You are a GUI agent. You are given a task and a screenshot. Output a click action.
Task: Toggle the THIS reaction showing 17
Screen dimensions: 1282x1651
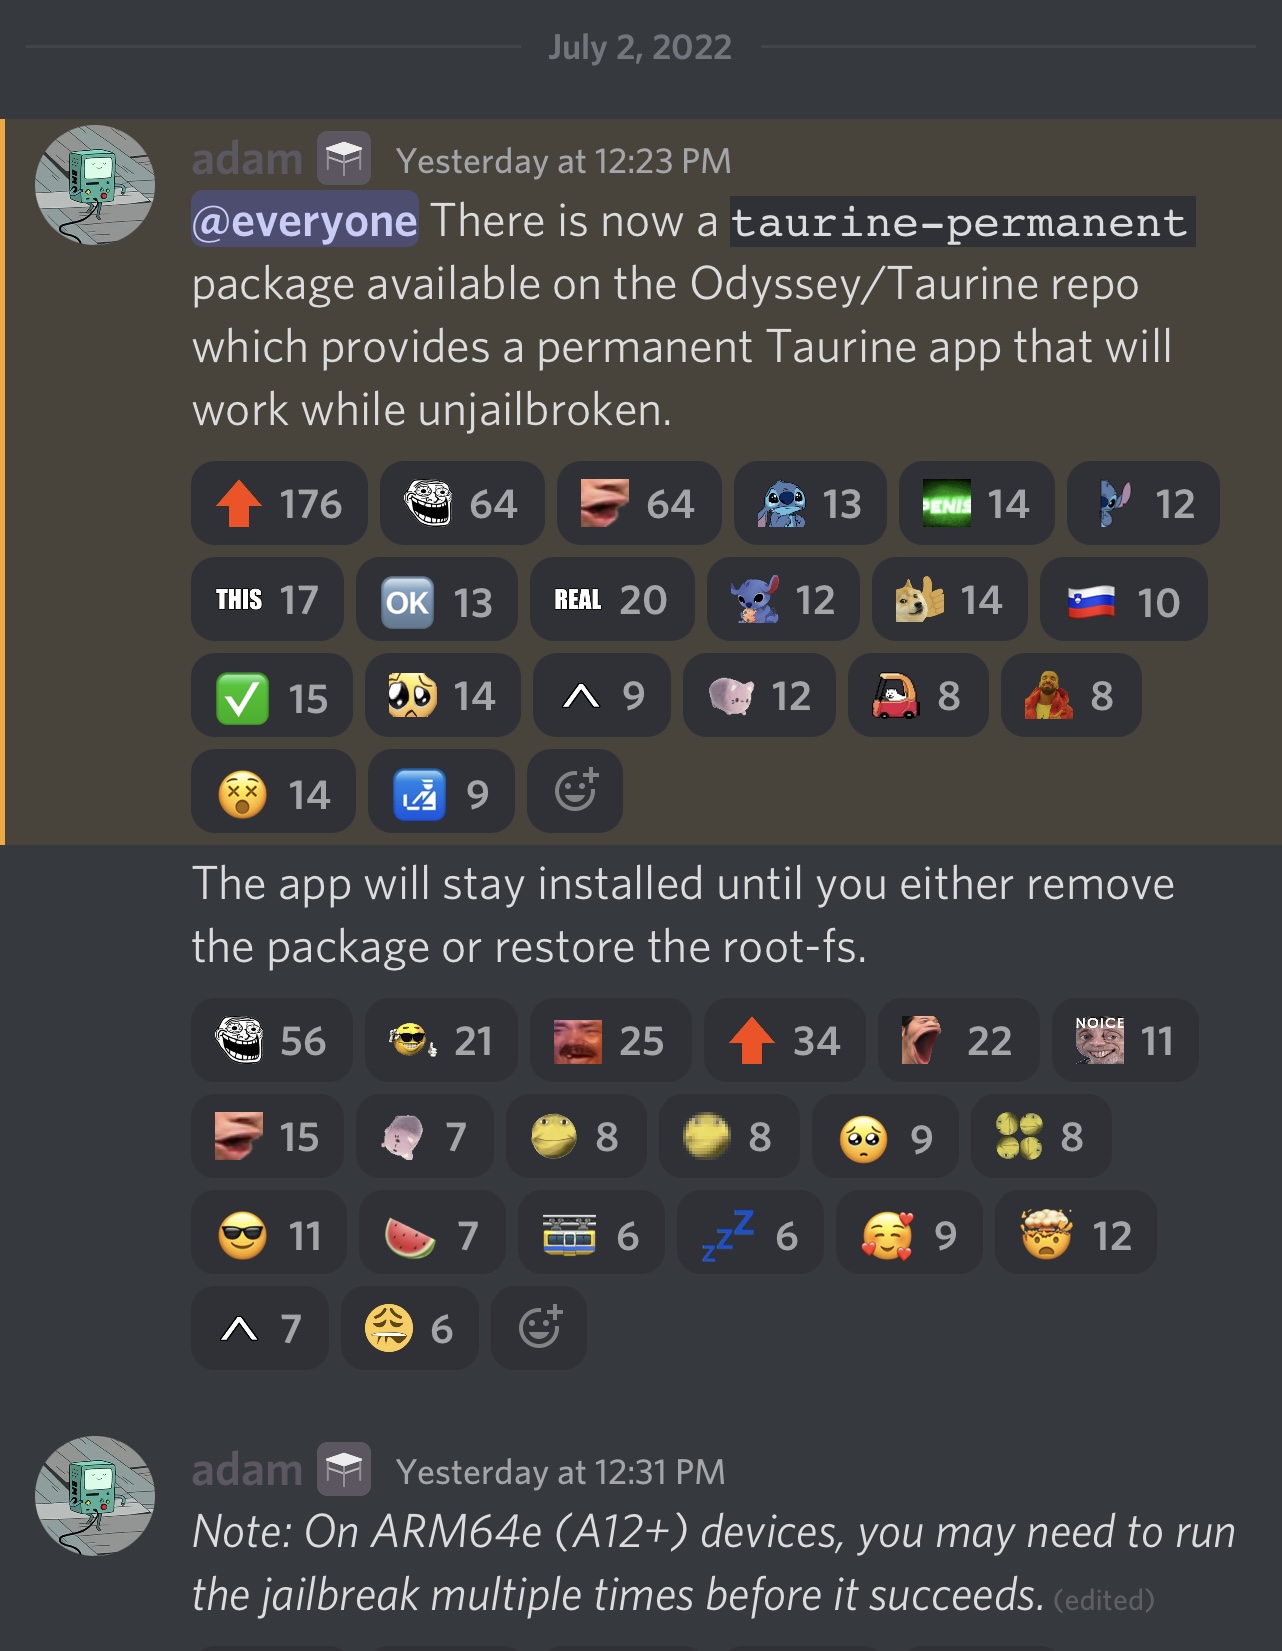[267, 599]
